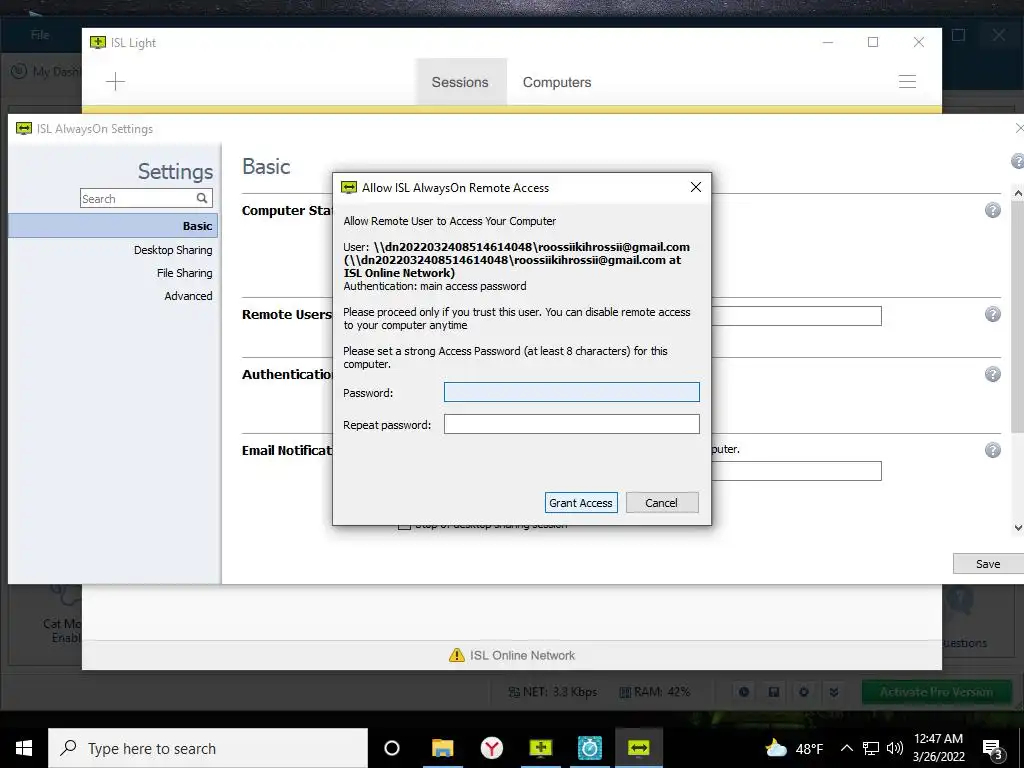Click the stopwatch app taskbar icon
Image resolution: width=1024 pixels, height=768 pixels.
point(589,748)
